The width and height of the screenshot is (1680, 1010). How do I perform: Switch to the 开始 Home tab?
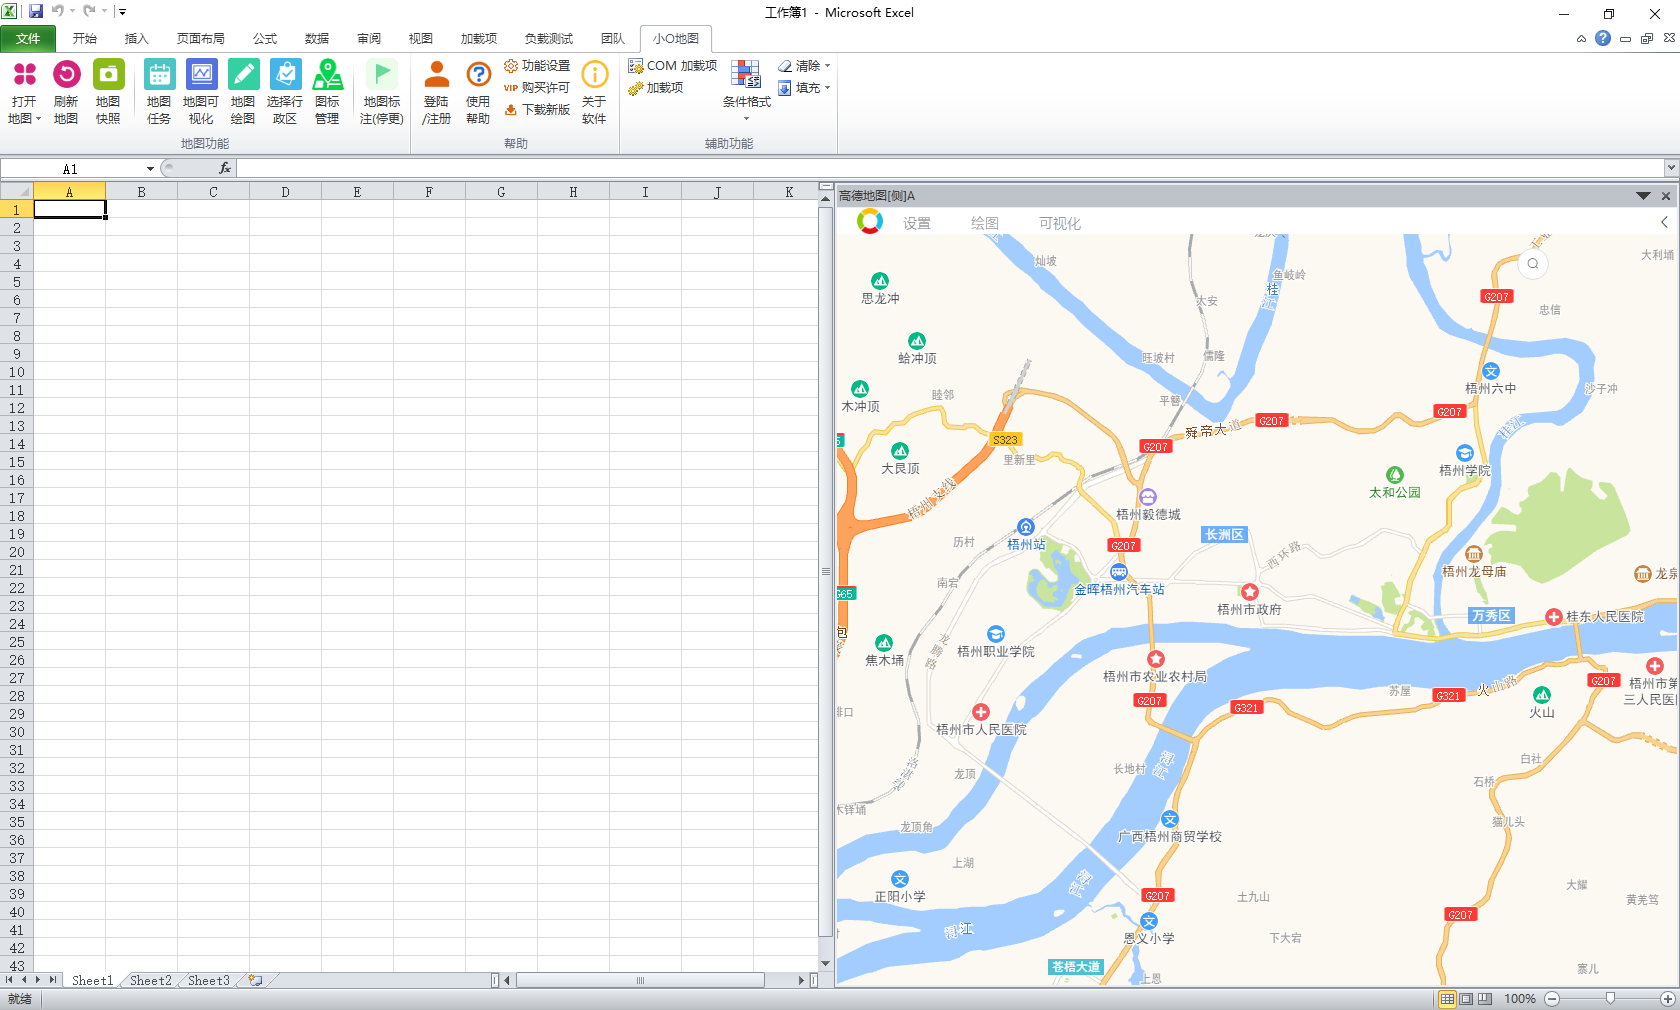point(84,39)
